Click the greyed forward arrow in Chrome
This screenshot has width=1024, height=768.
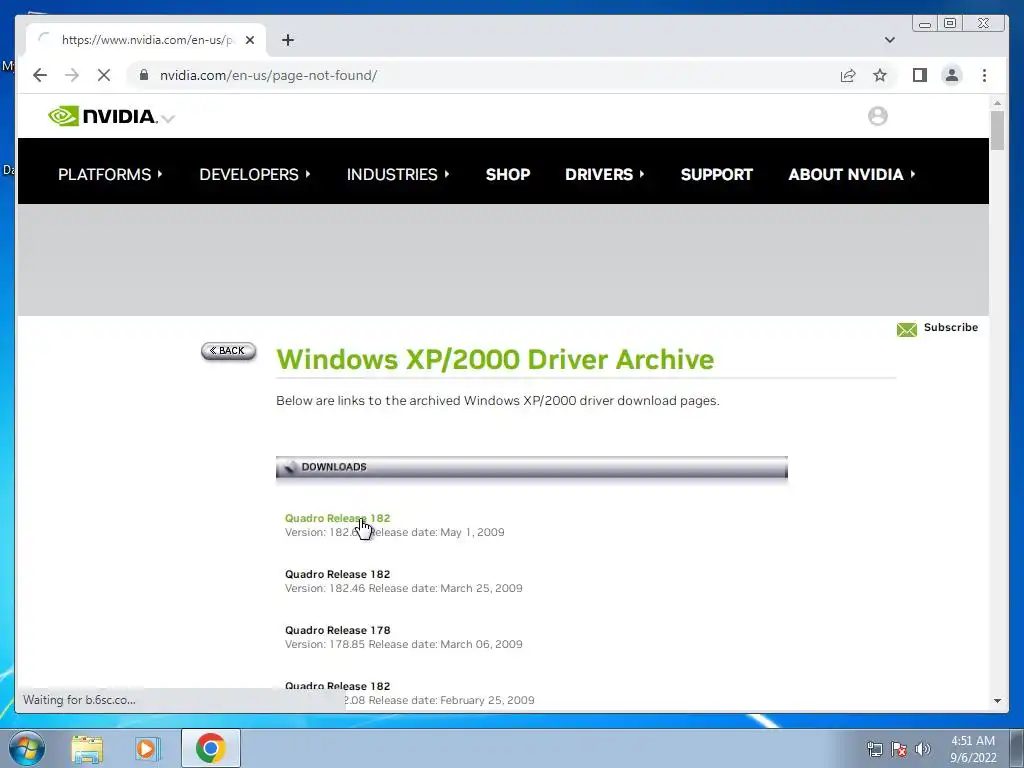pos(72,75)
